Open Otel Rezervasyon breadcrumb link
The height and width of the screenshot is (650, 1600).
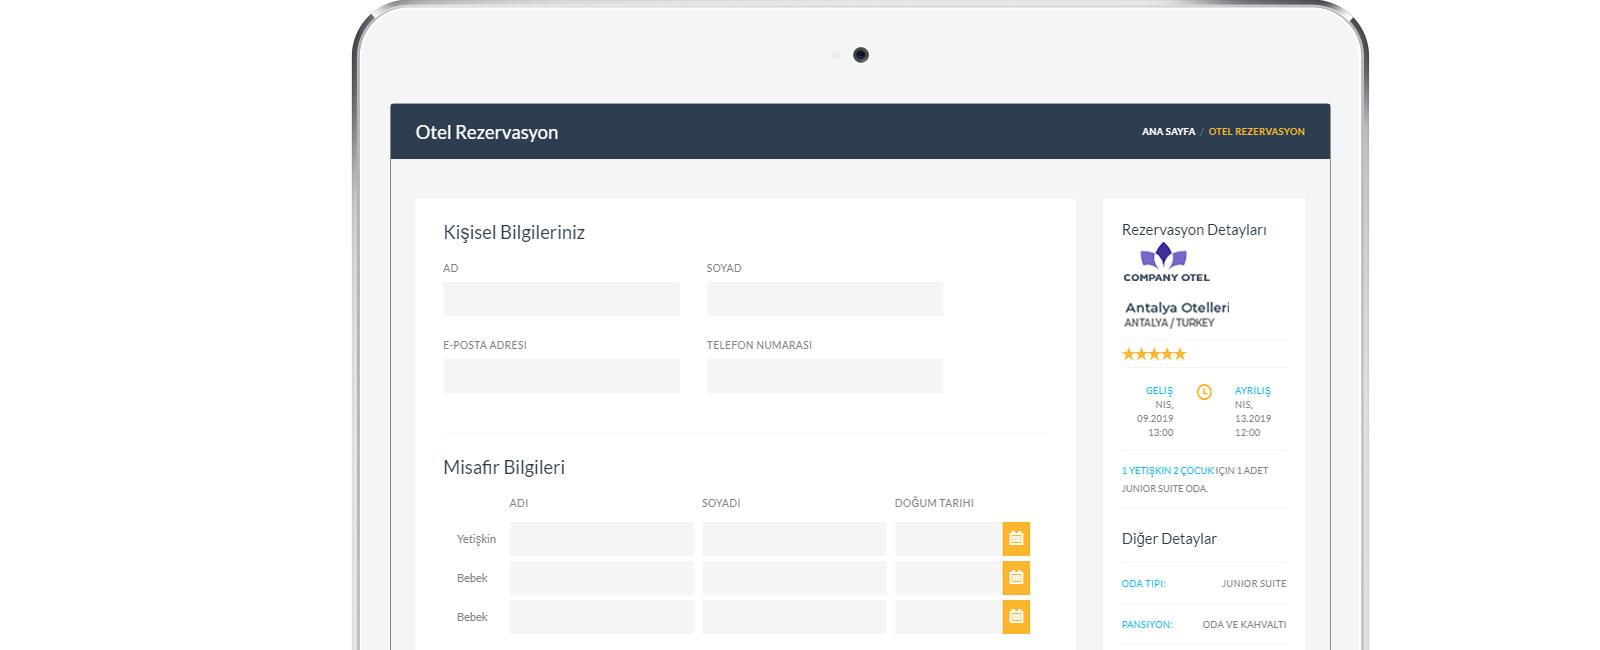[x=1256, y=131]
